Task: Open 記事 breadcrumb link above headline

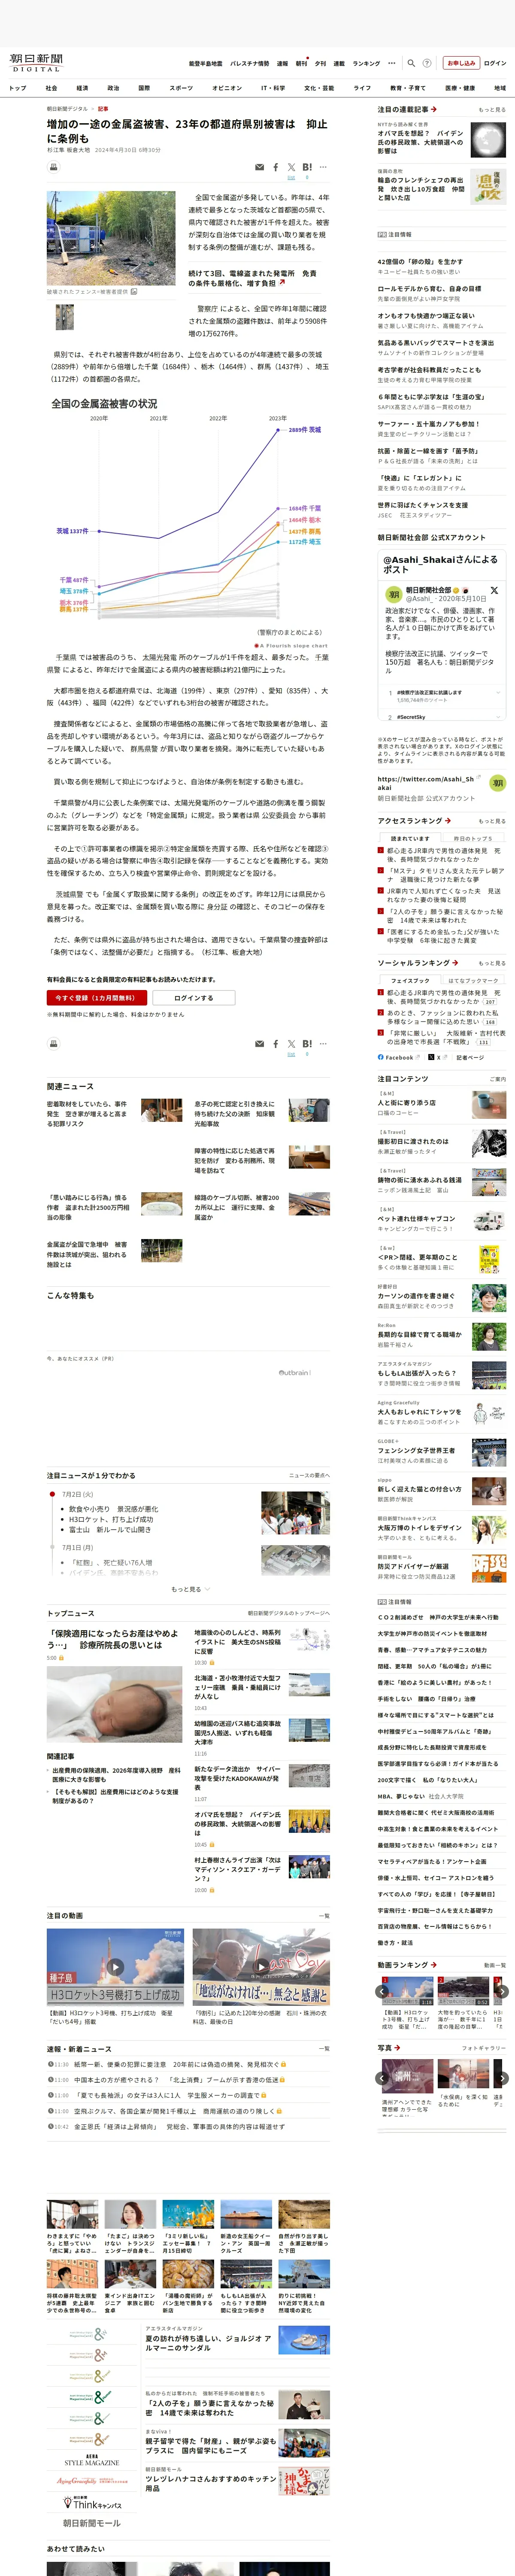Action: [x=103, y=109]
